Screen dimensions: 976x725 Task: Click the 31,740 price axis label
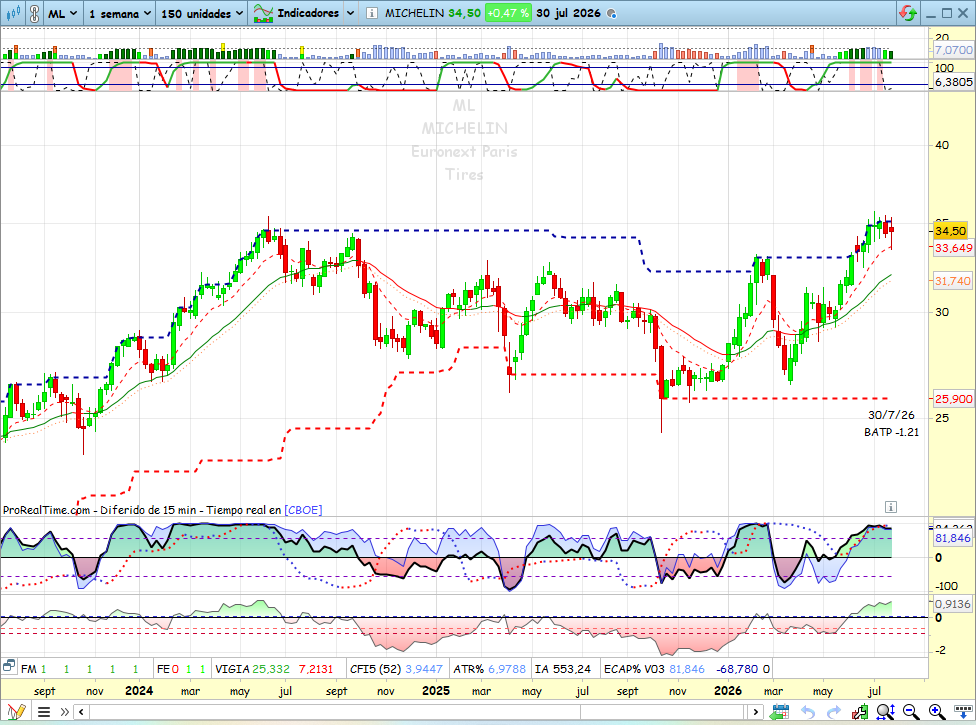coord(952,281)
